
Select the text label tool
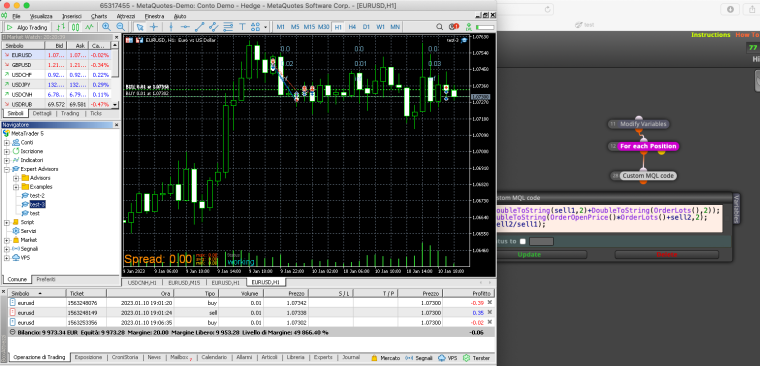242,27
